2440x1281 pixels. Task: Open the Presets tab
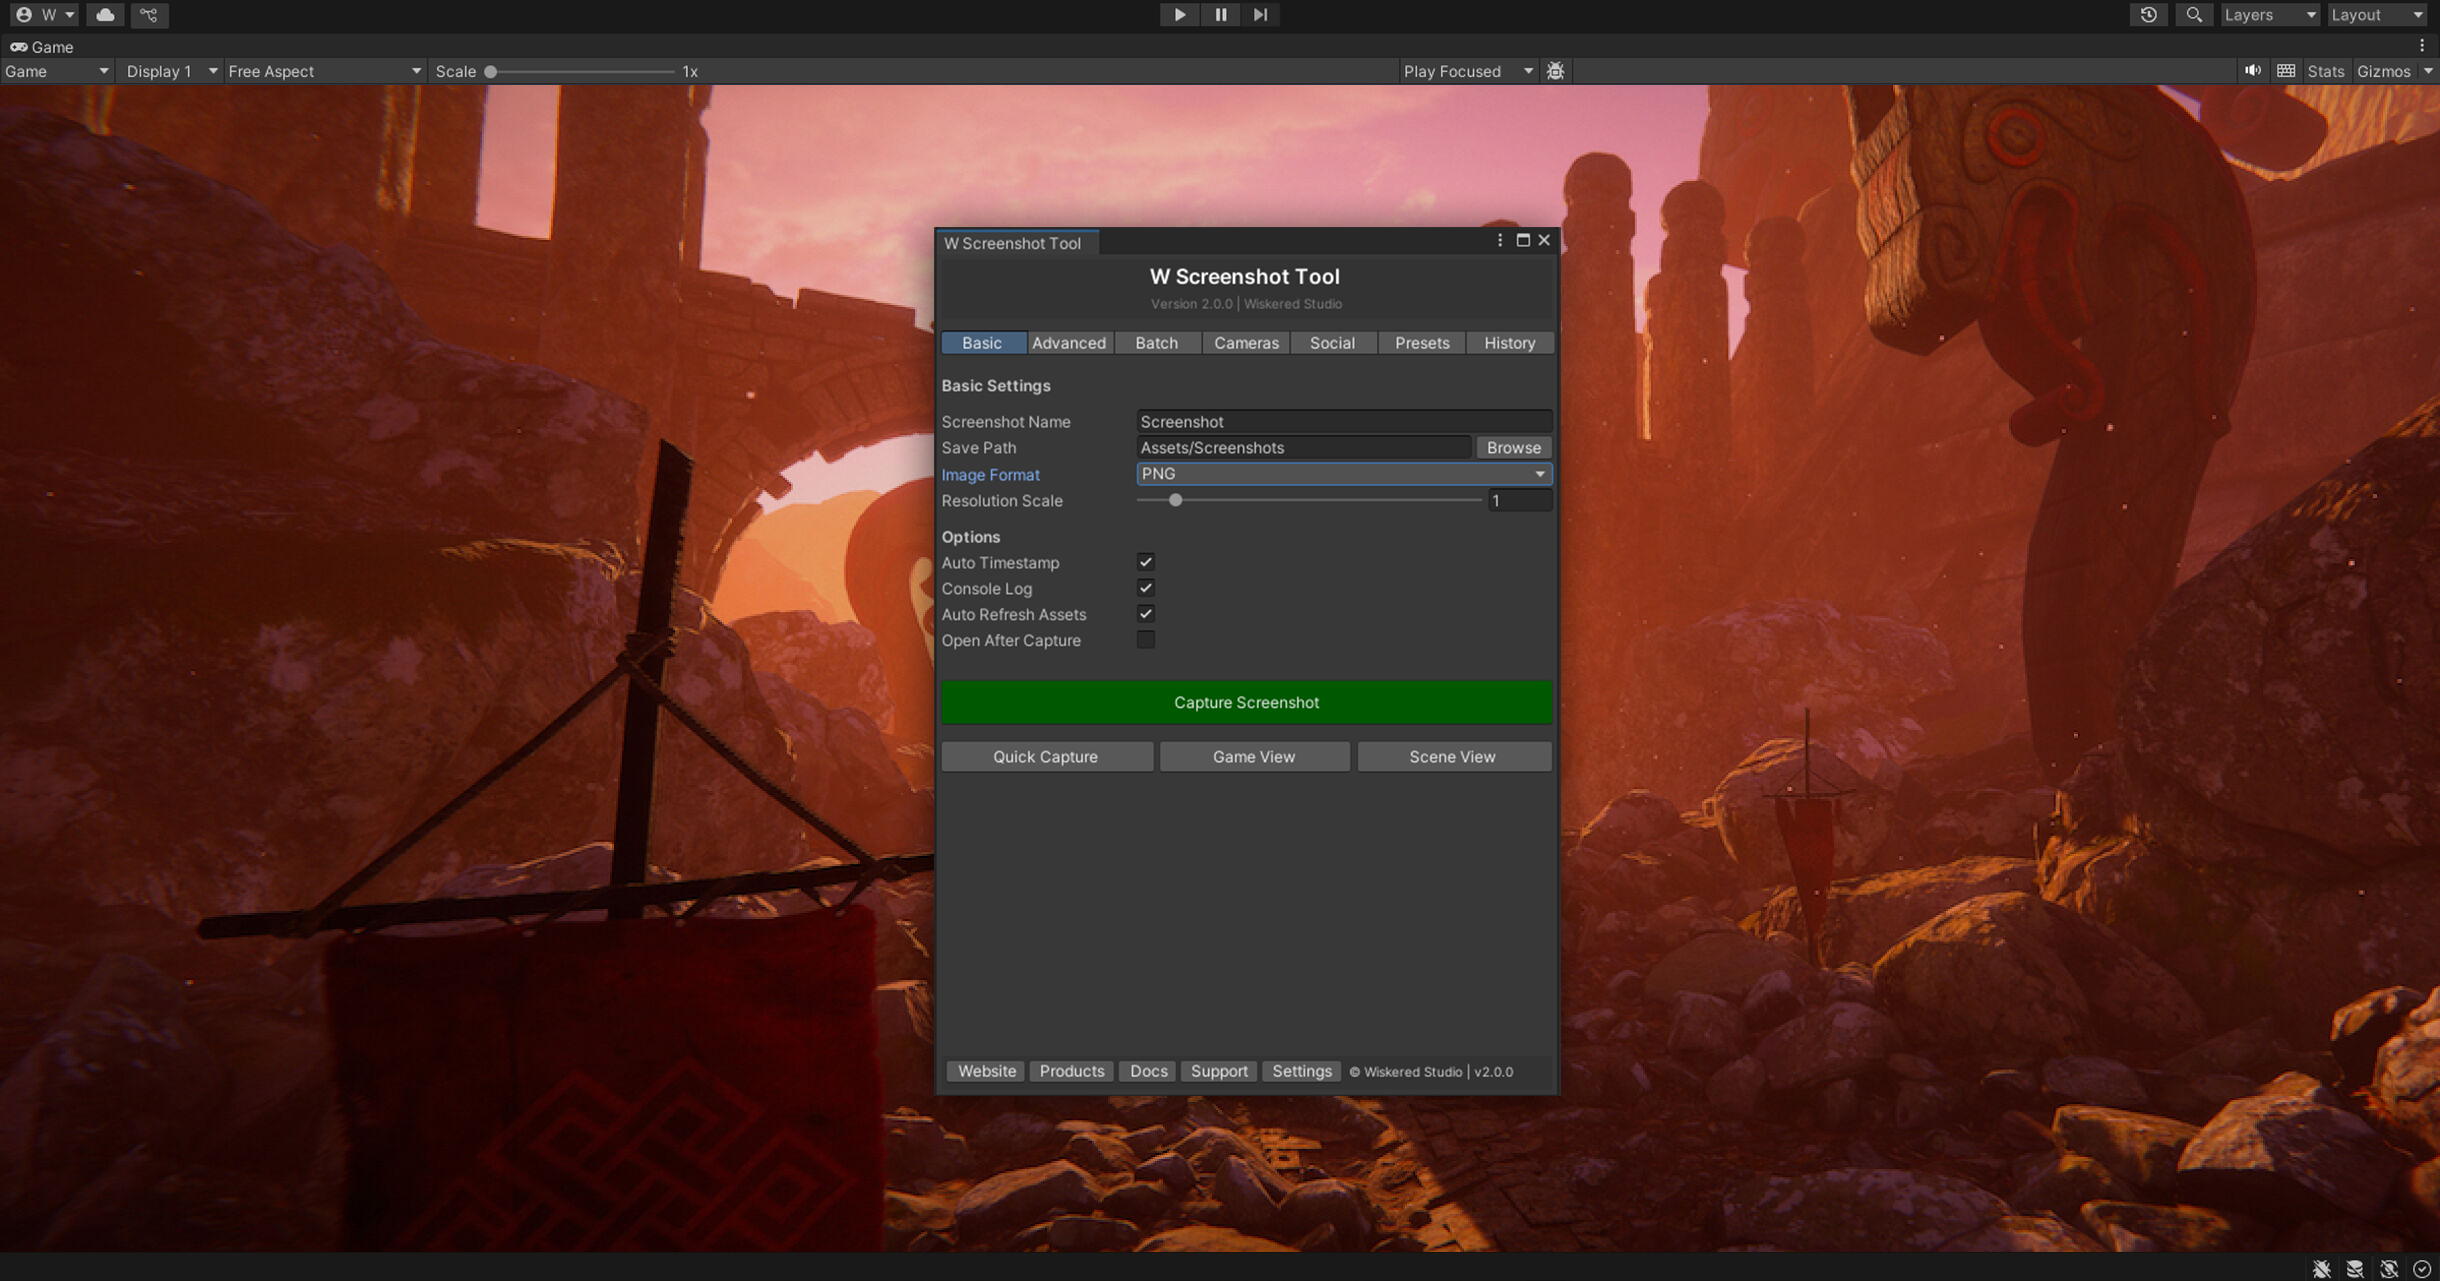pos(1421,343)
